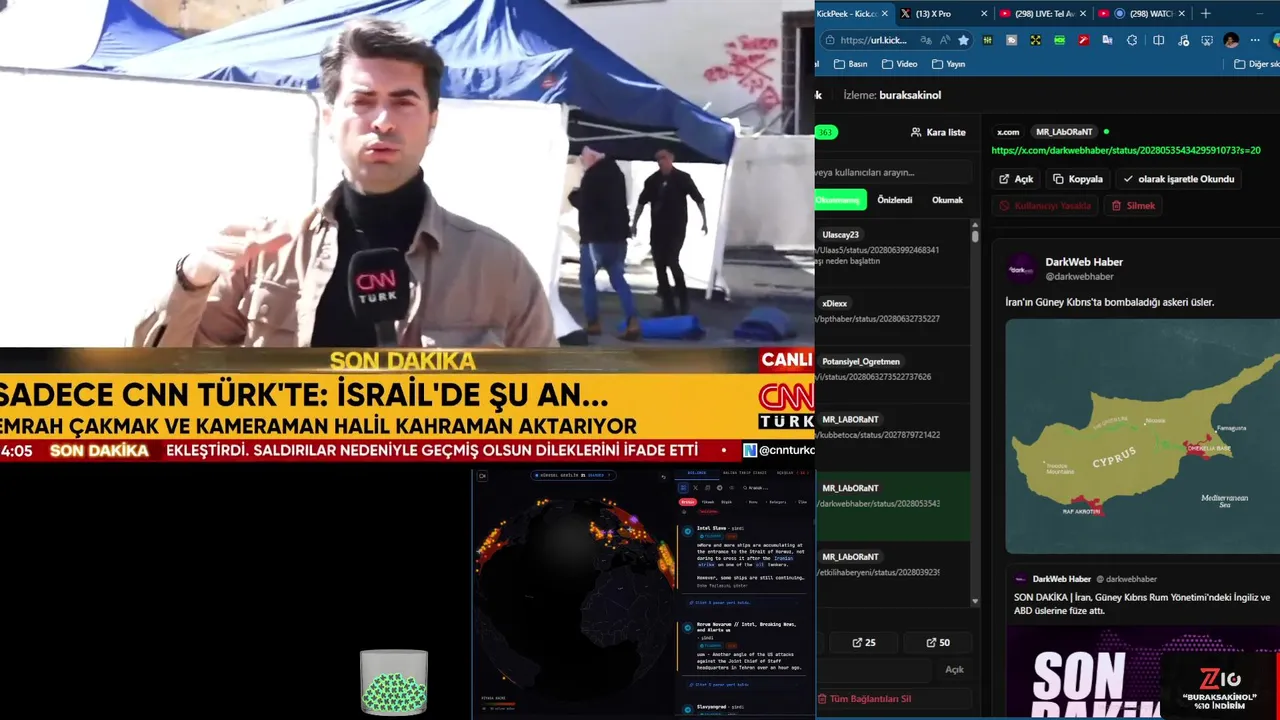The height and width of the screenshot is (720, 1280).
Task: Click the read aloud icon in address bar
Action: click(945, 40)
